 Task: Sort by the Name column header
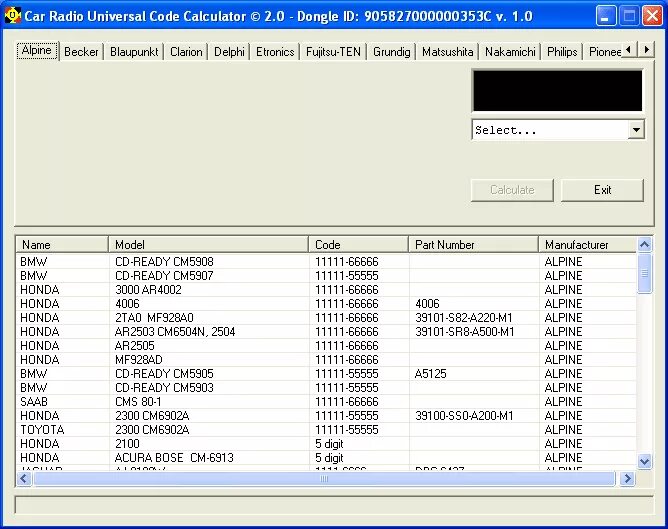point(62,245)
